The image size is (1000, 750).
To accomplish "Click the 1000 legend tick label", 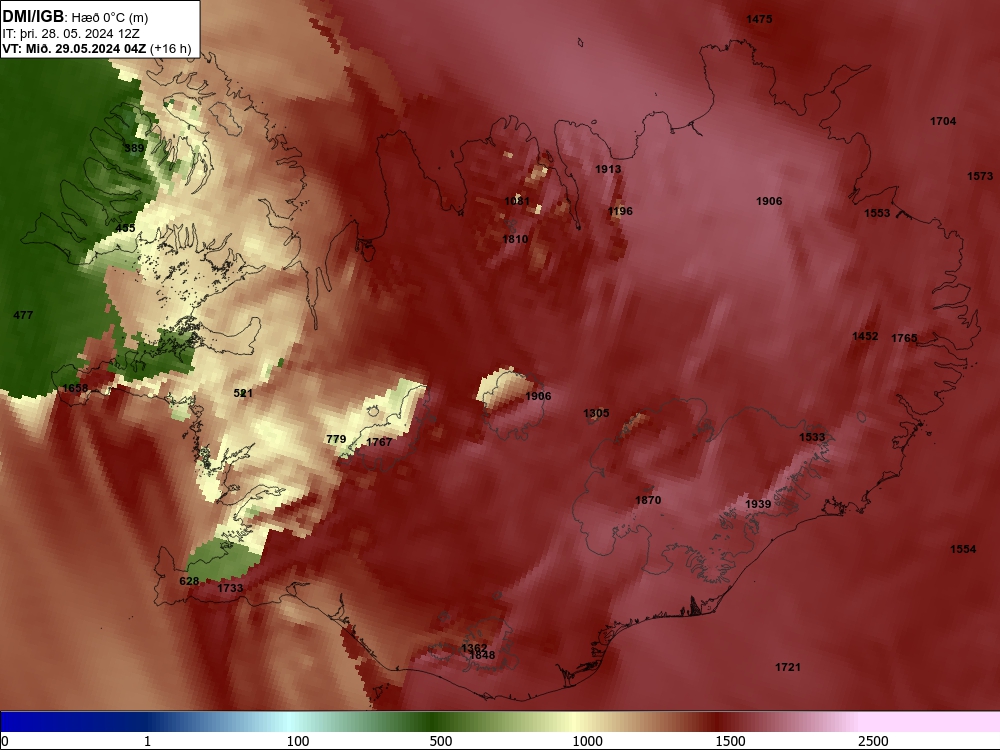I will tap(587, 741).
